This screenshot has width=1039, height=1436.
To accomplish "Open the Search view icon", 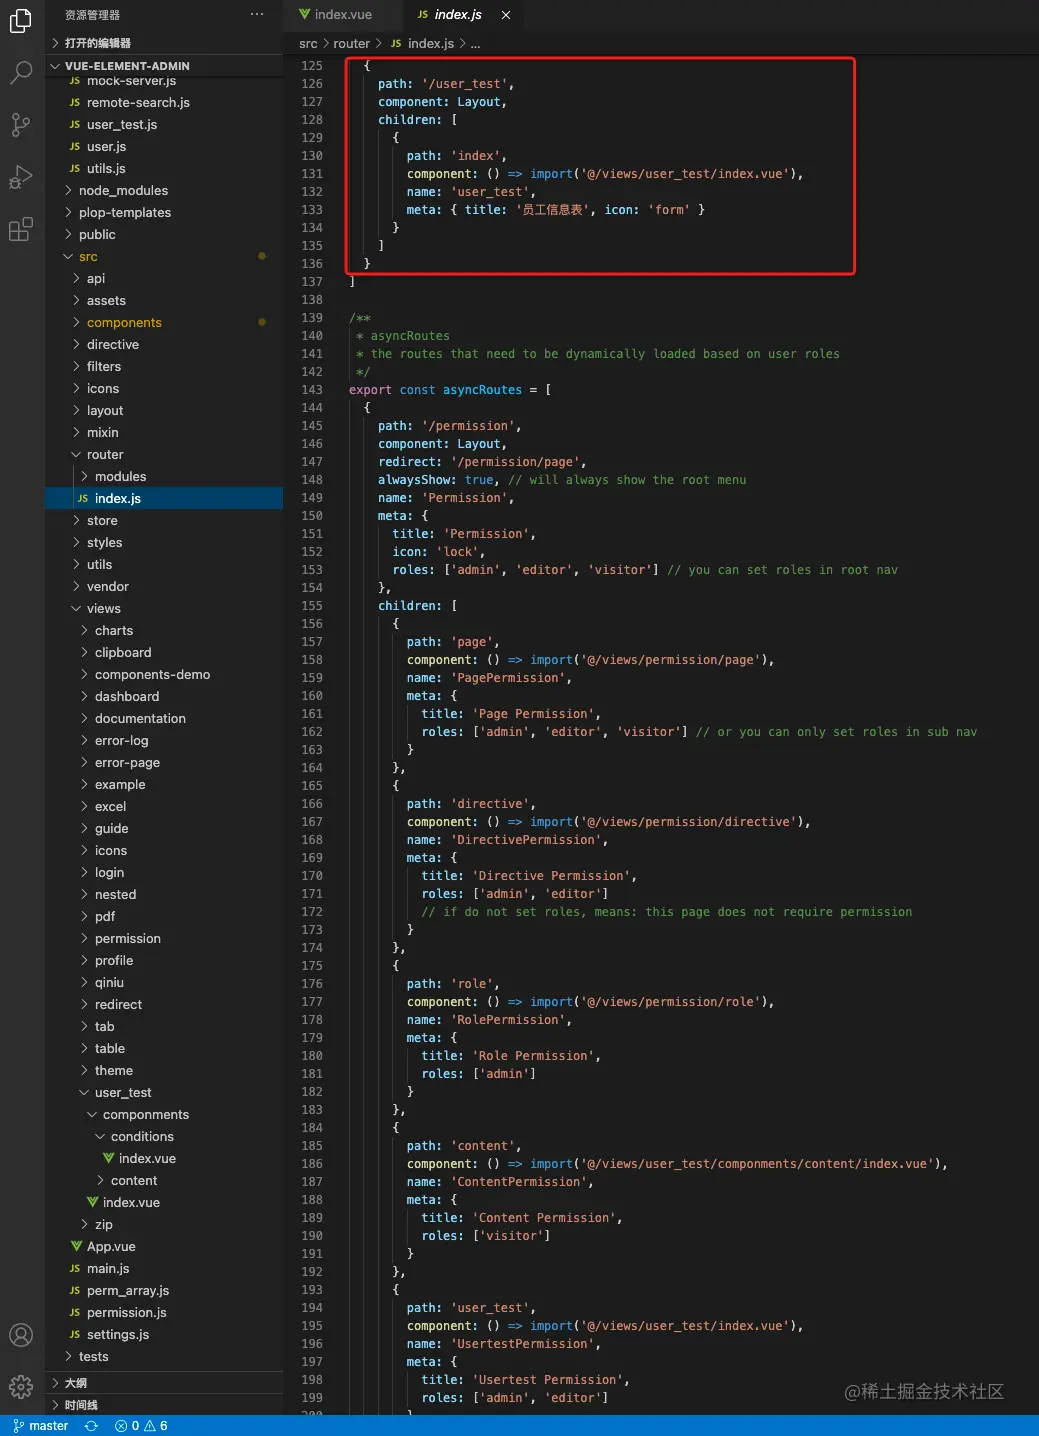I will (x=21, y=72).
